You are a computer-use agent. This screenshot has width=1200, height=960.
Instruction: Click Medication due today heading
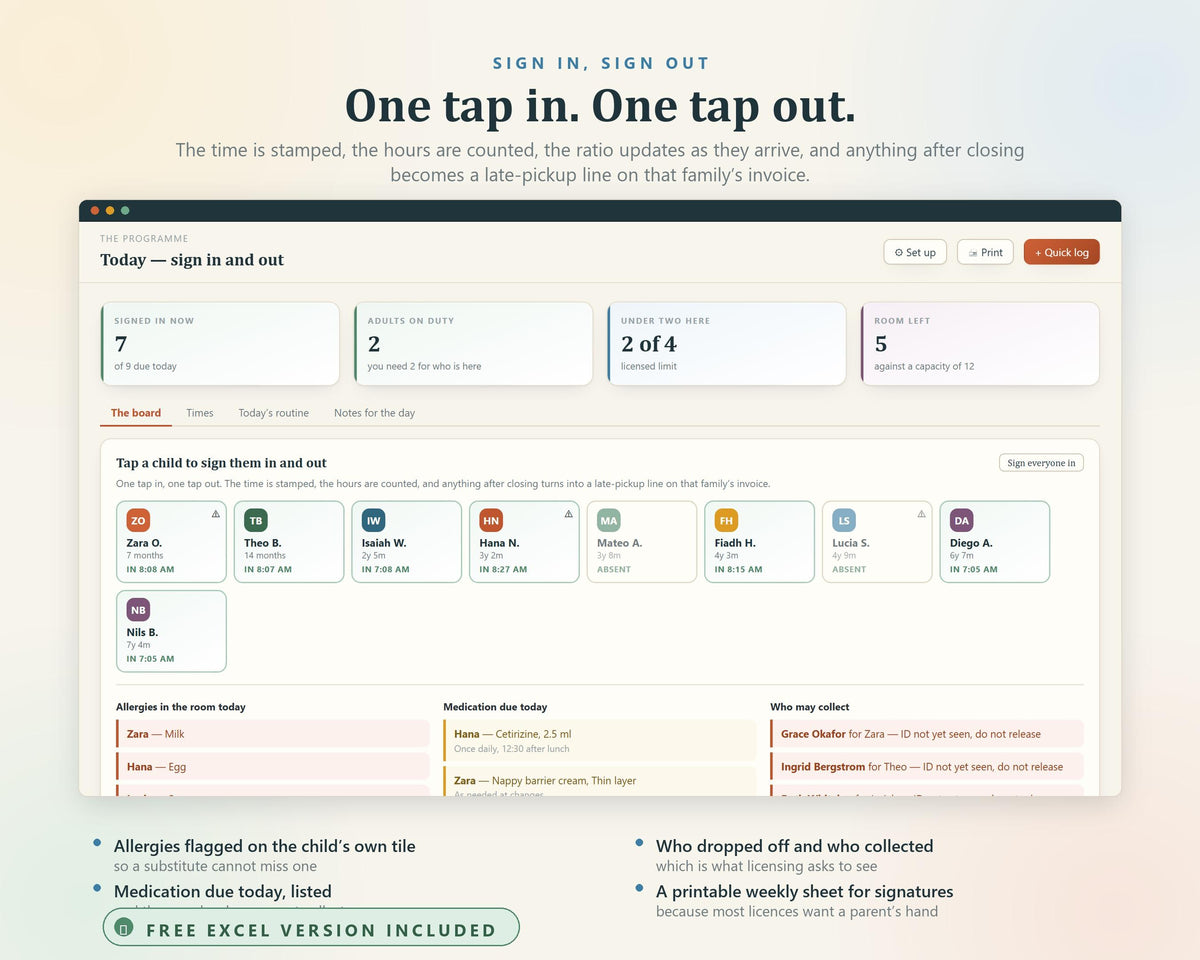click(x=495, y=707)
